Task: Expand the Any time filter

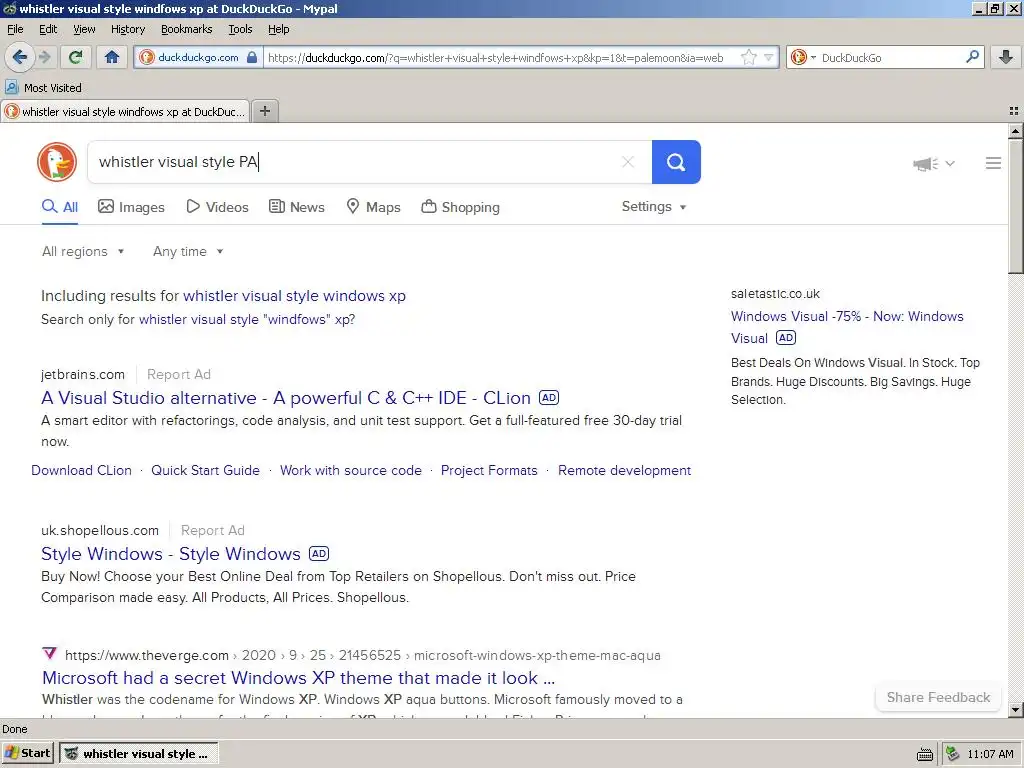Action: point(188,251)
